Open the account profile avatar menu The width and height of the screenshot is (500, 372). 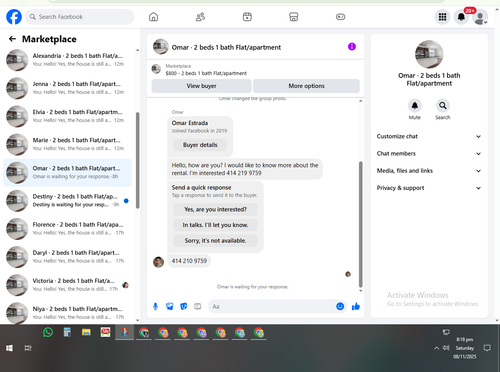[x=480, y=17]
